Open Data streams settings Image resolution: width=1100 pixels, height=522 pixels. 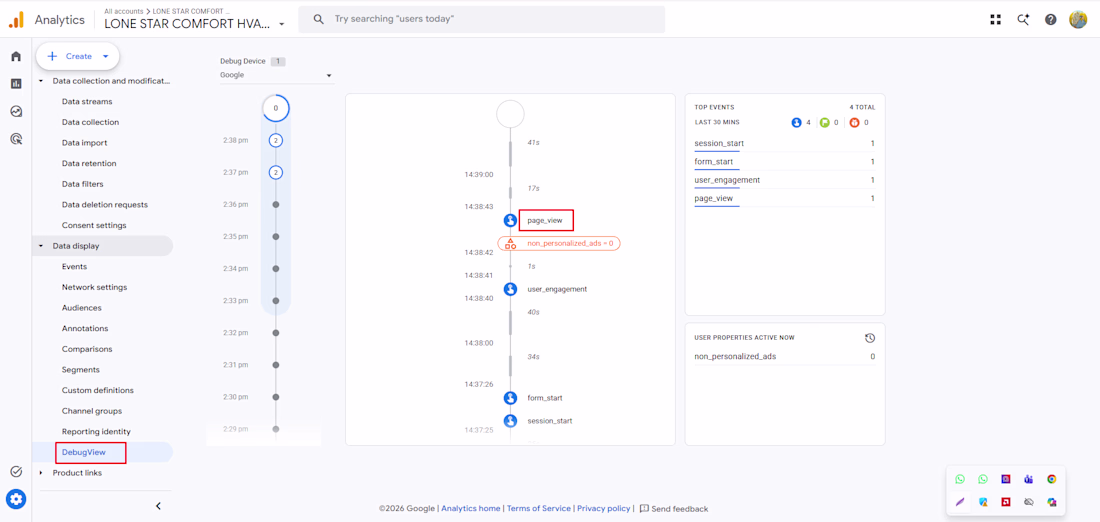[x=87, y=102]
